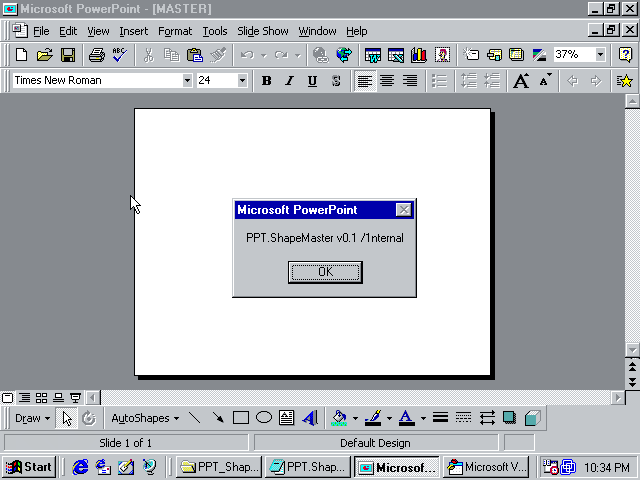Click the Insert Clip Art icon

pyautogui.click(x=442, y=55)
